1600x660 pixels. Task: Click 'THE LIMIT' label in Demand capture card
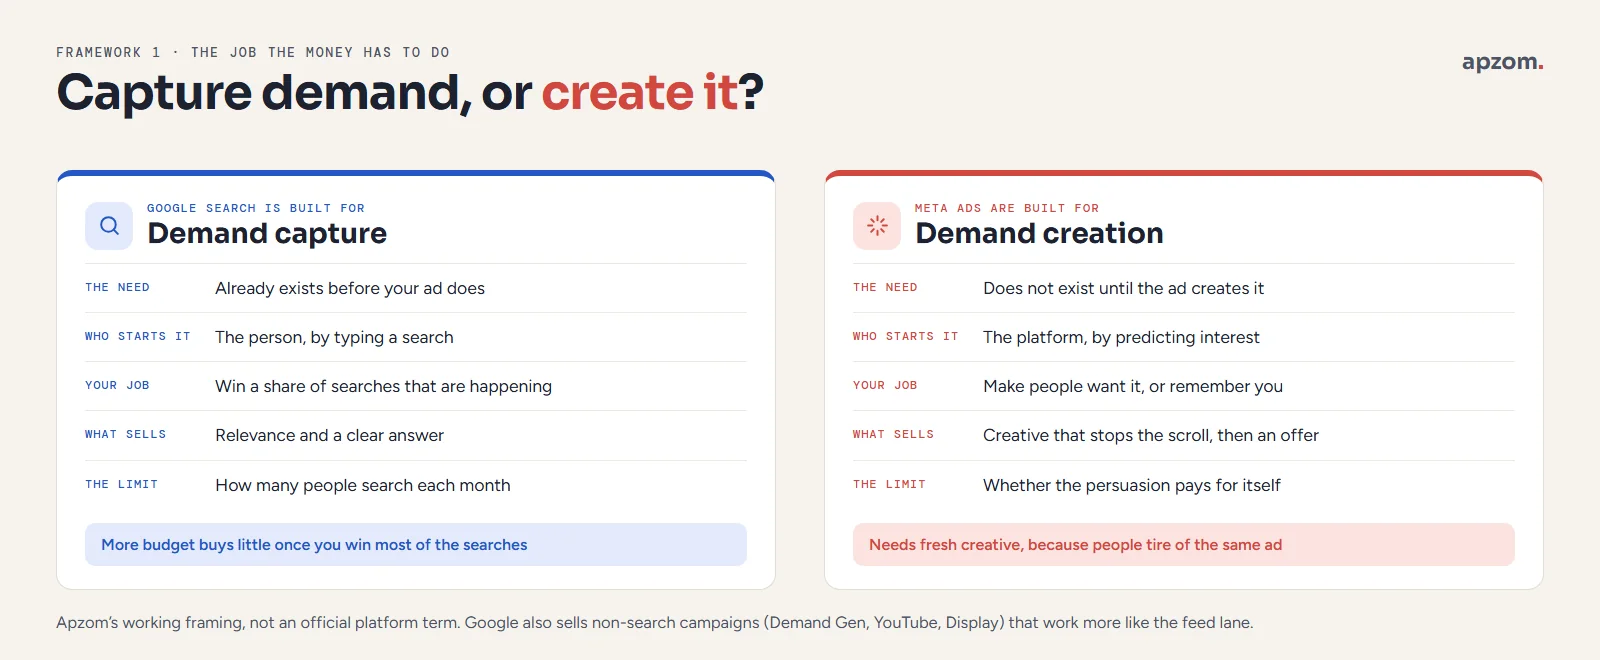pos(121,484)
